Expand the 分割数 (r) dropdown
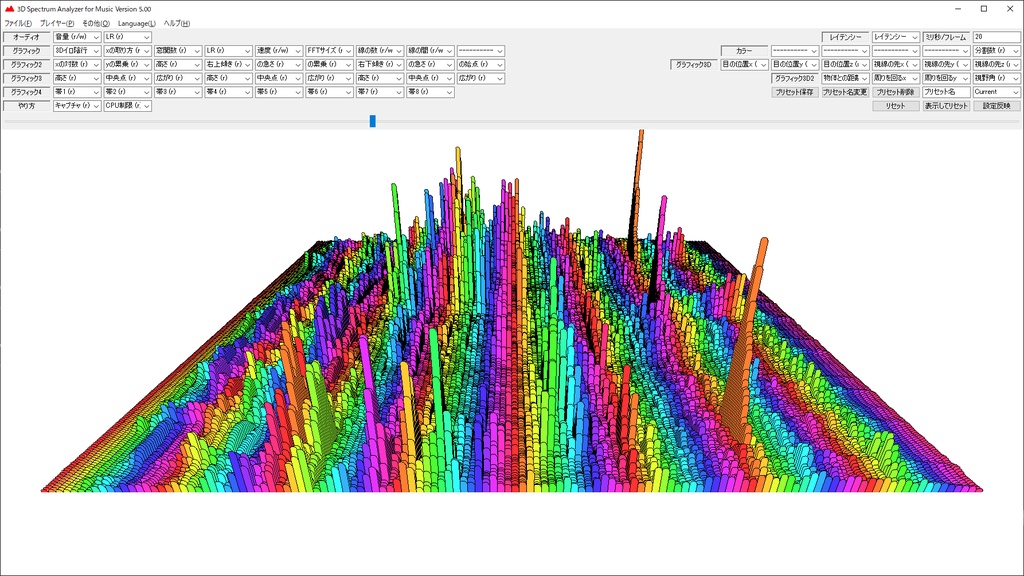The width and height of the screenshot is (1024, 576). click(x=997, y=51)
